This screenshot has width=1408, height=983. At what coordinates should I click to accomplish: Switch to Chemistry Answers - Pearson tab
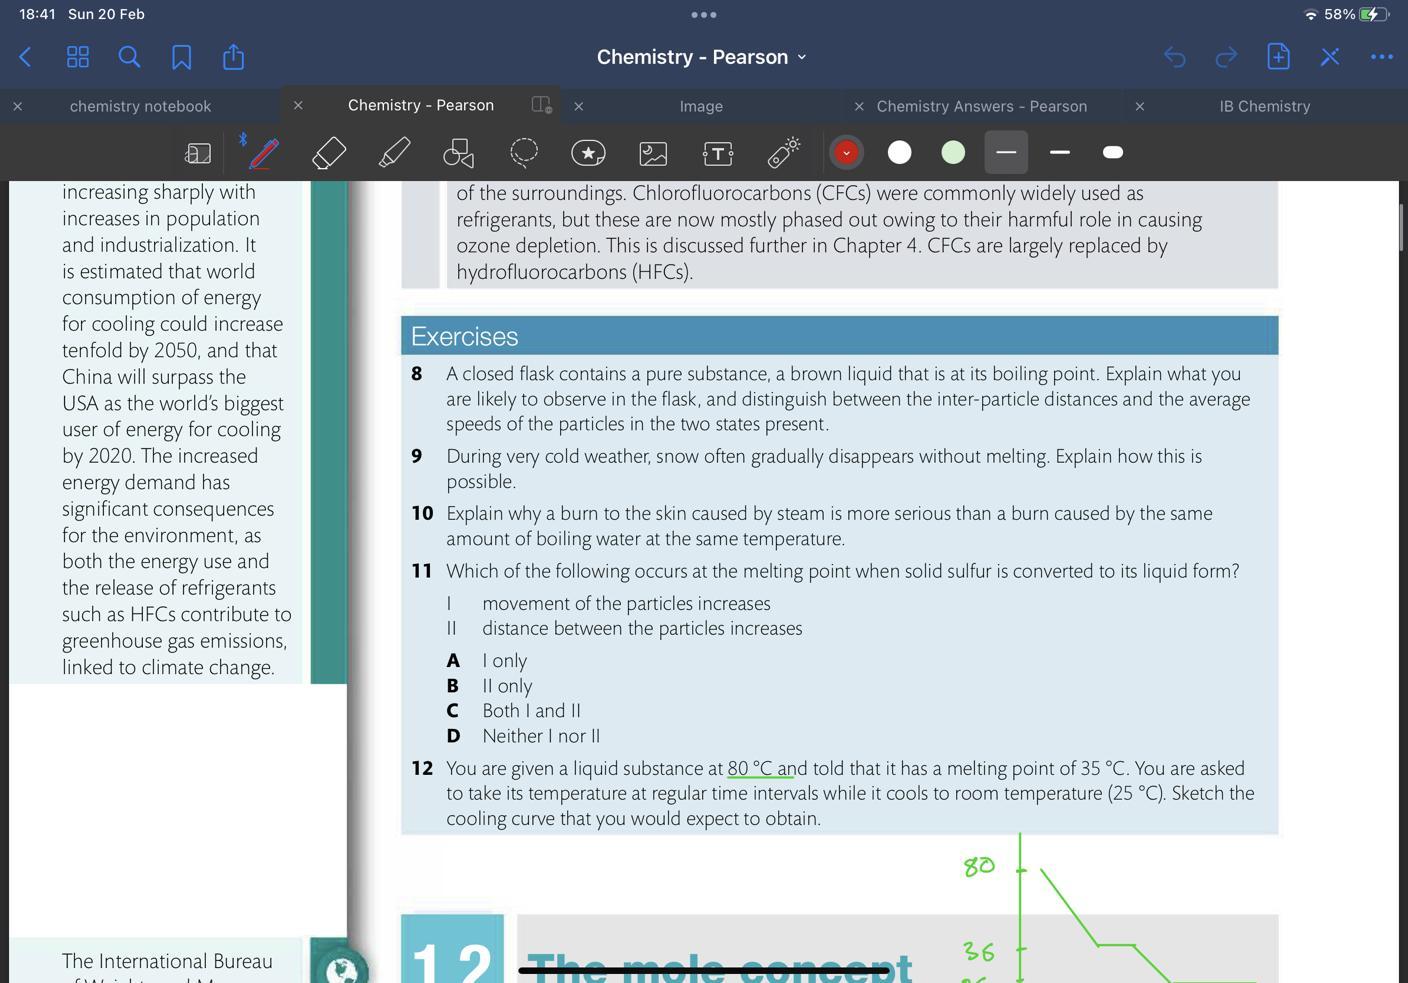click(982, 106)
